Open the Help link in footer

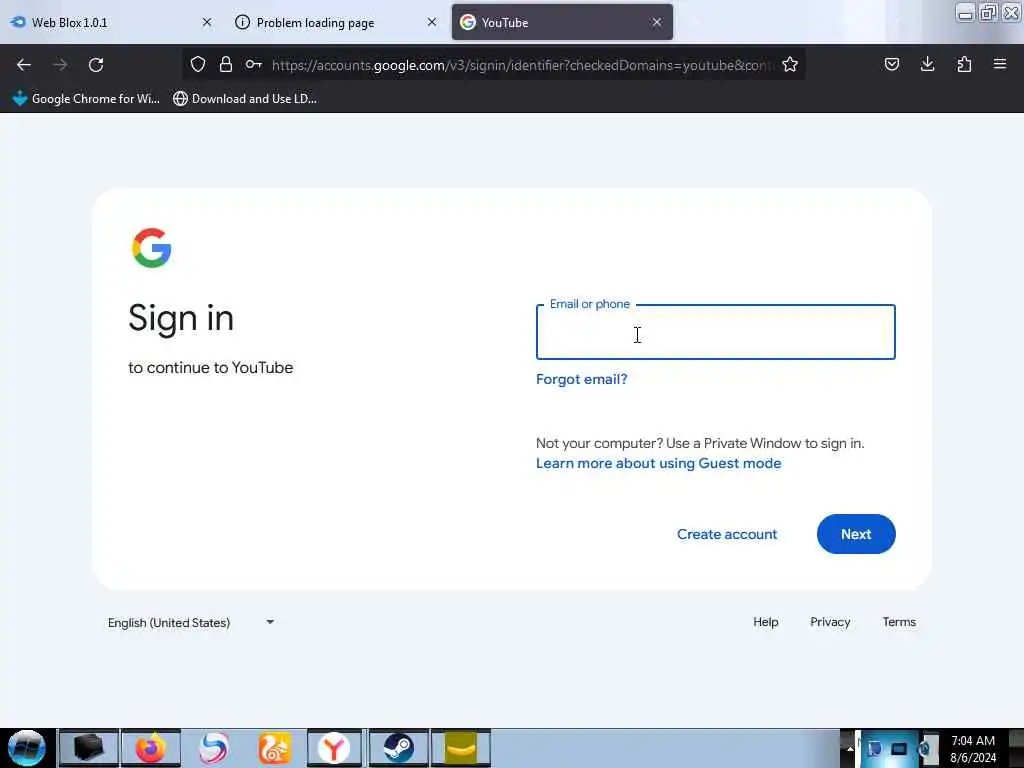[765, 622]
